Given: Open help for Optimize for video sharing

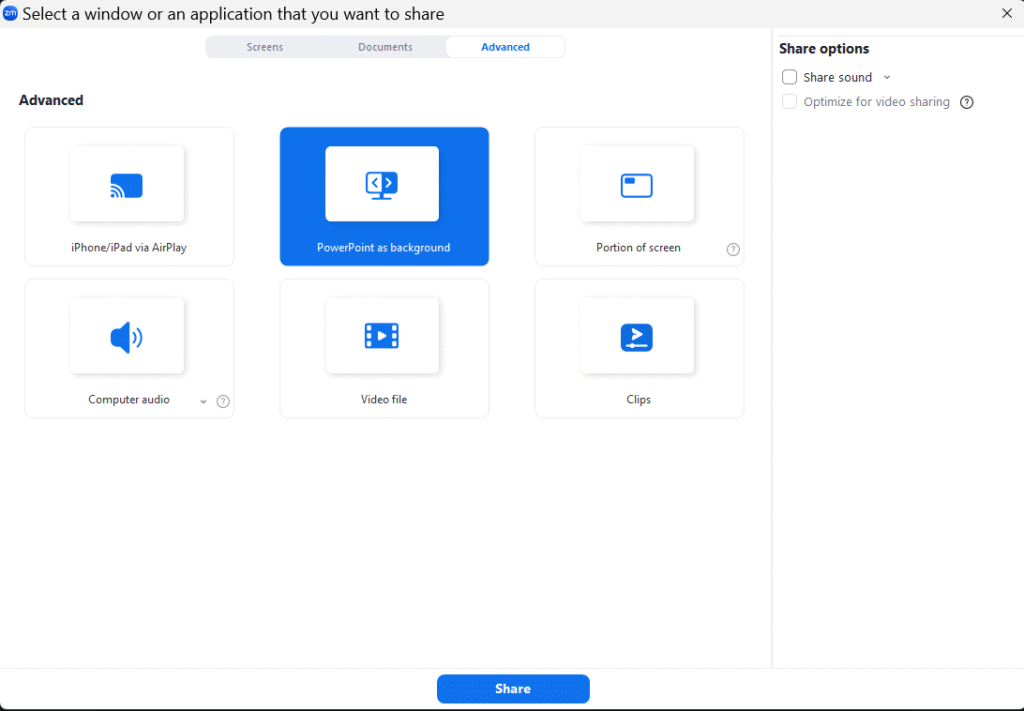Looking at the screenshot, I should [967, 102].
